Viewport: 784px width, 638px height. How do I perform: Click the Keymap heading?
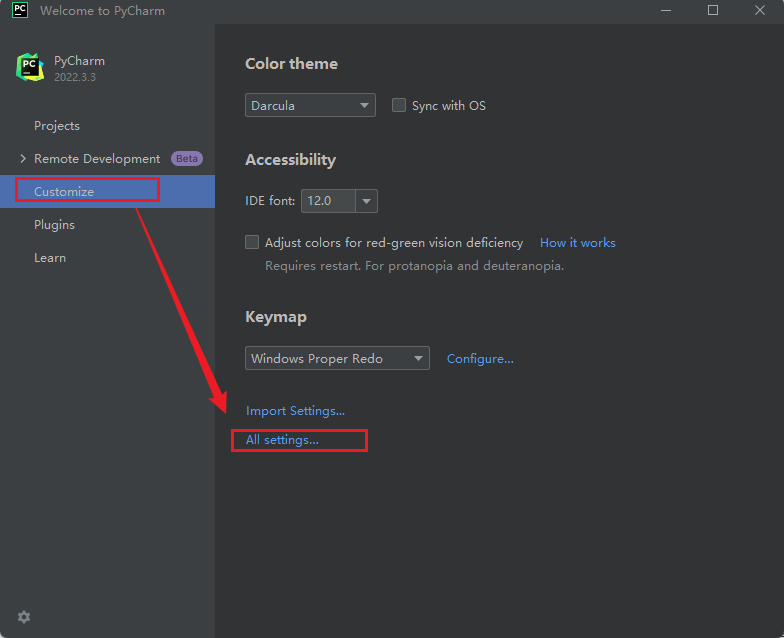(x=276, y=316)
